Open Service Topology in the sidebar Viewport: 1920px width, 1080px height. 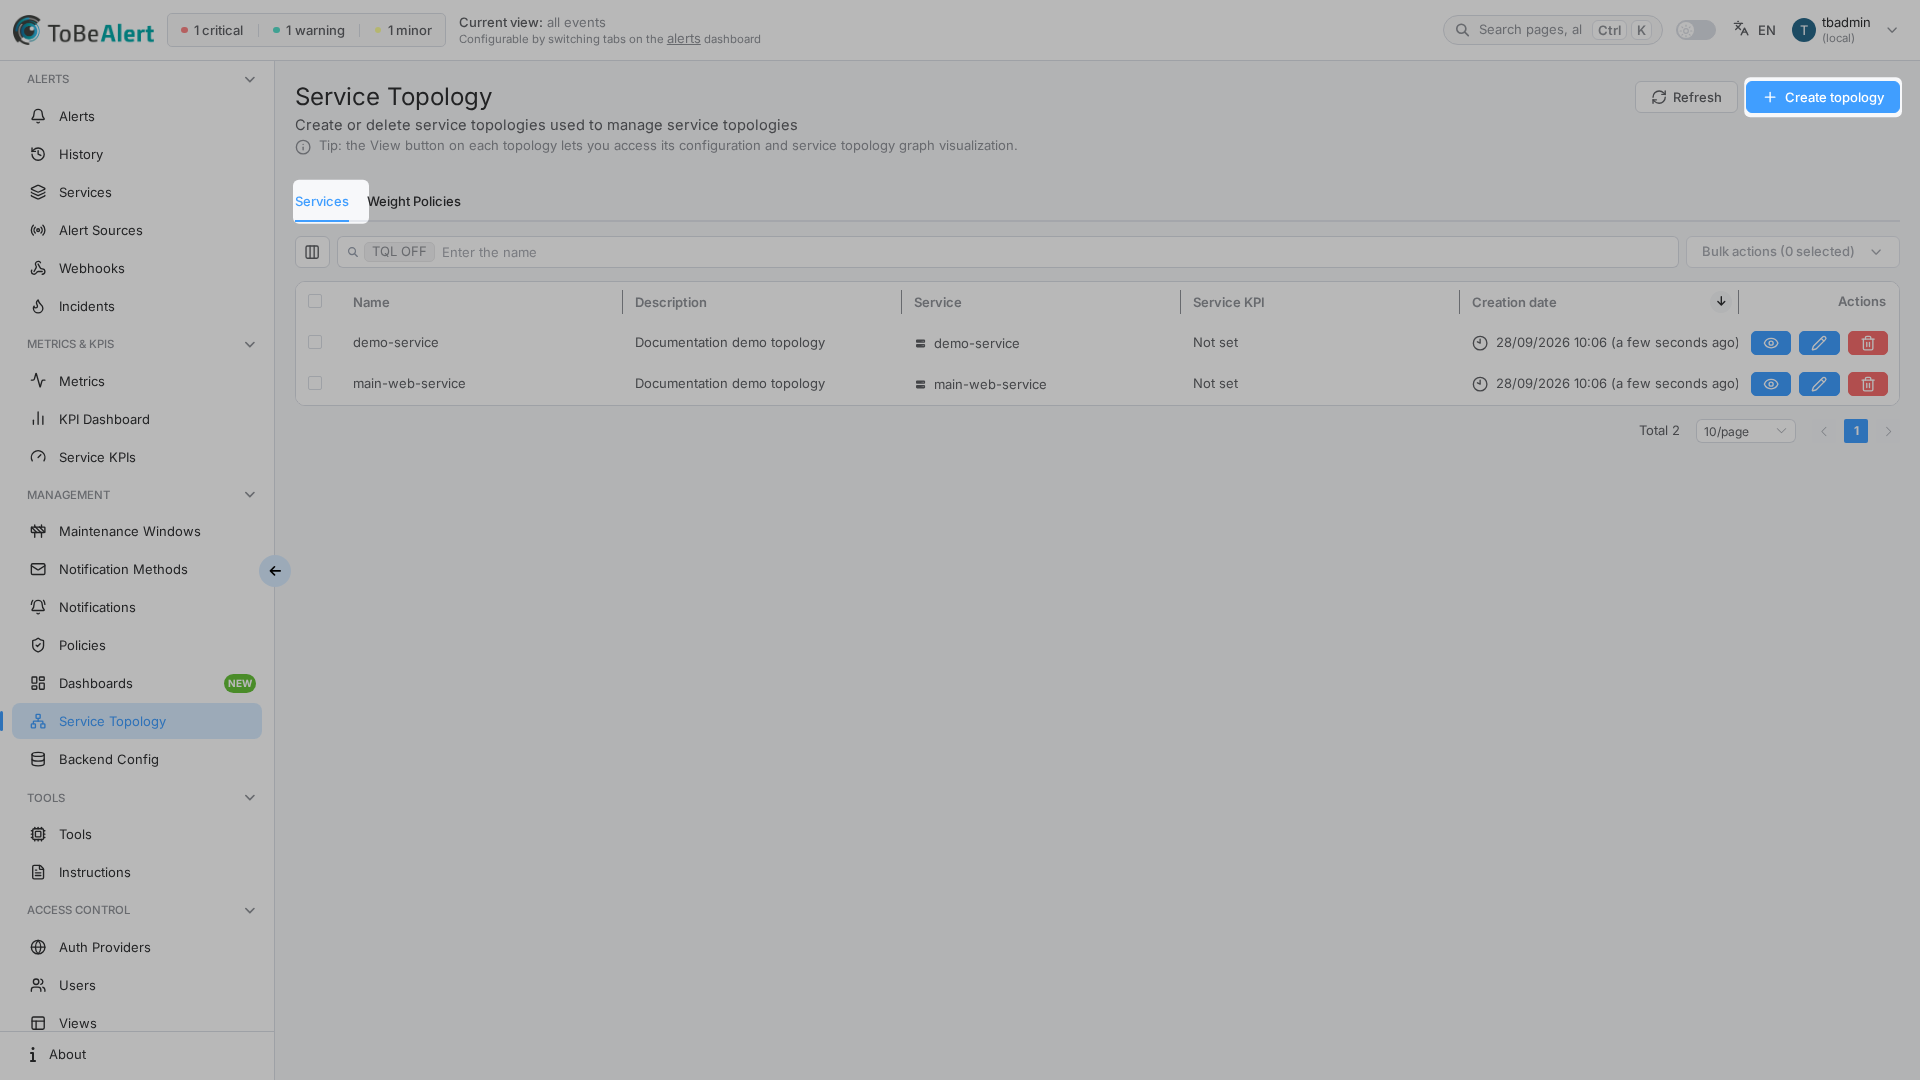(x=137, y=721)
